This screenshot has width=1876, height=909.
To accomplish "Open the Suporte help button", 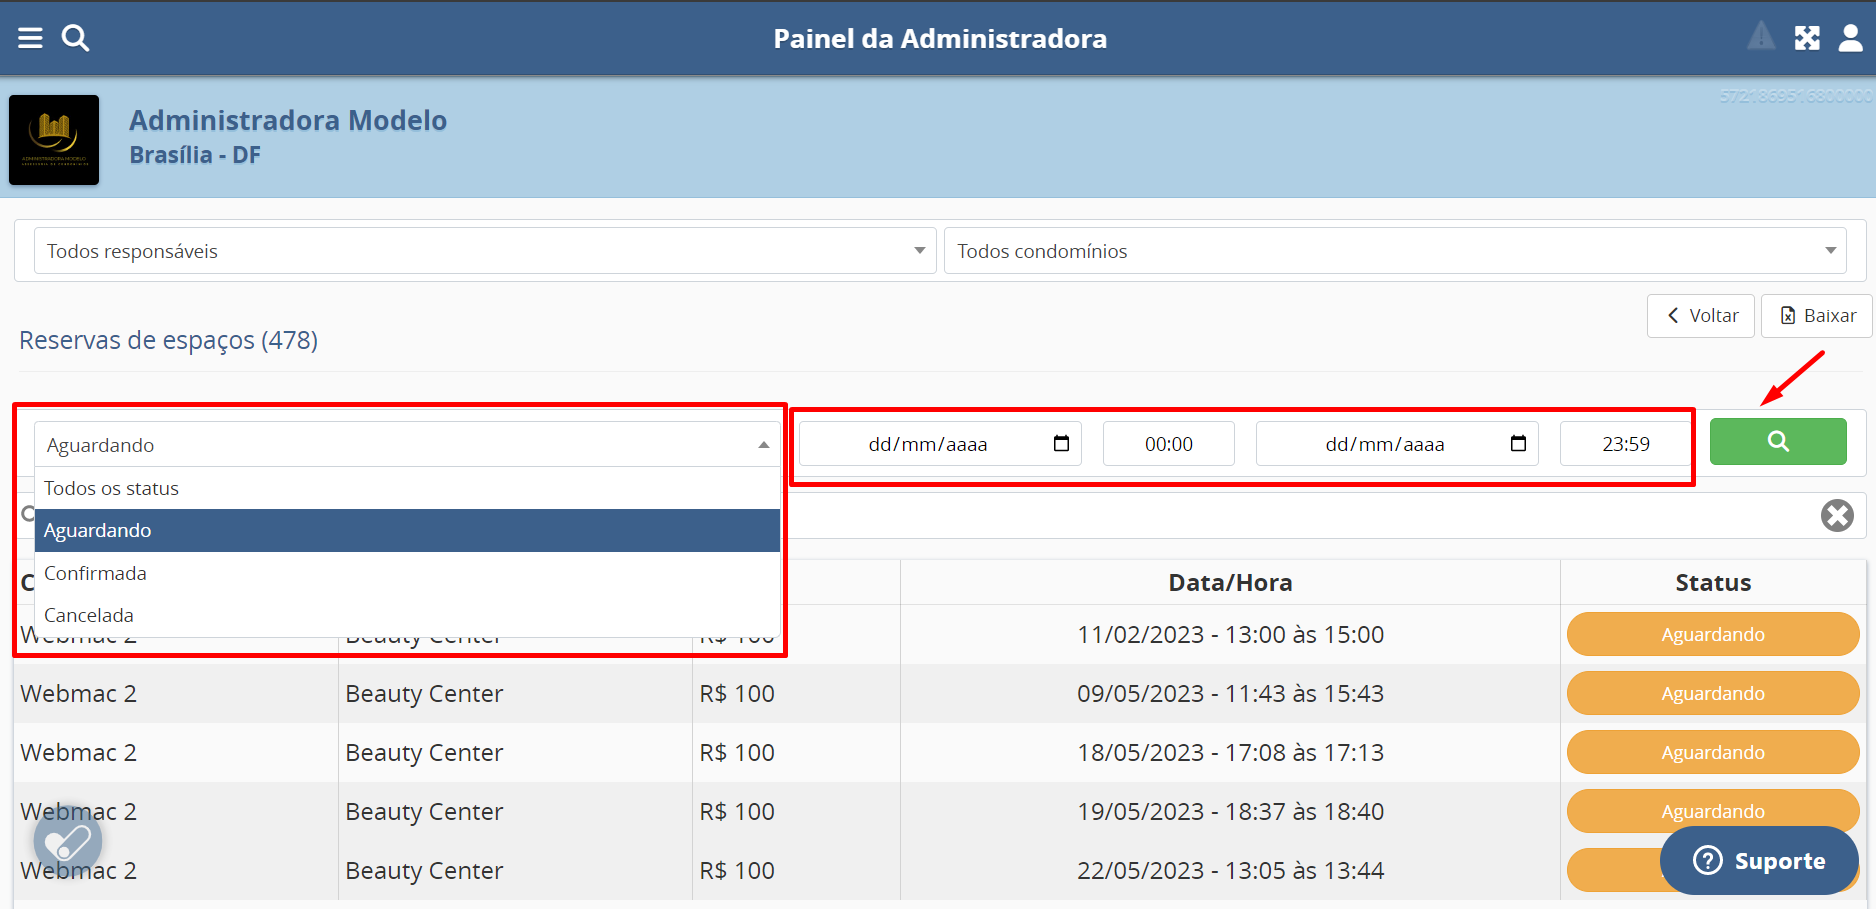I will tap(1759, 861).
